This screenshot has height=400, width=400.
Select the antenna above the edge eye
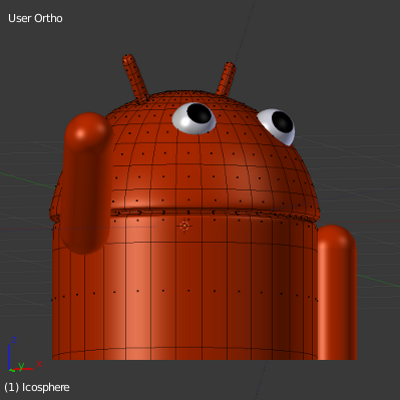(x=226, y=79)
